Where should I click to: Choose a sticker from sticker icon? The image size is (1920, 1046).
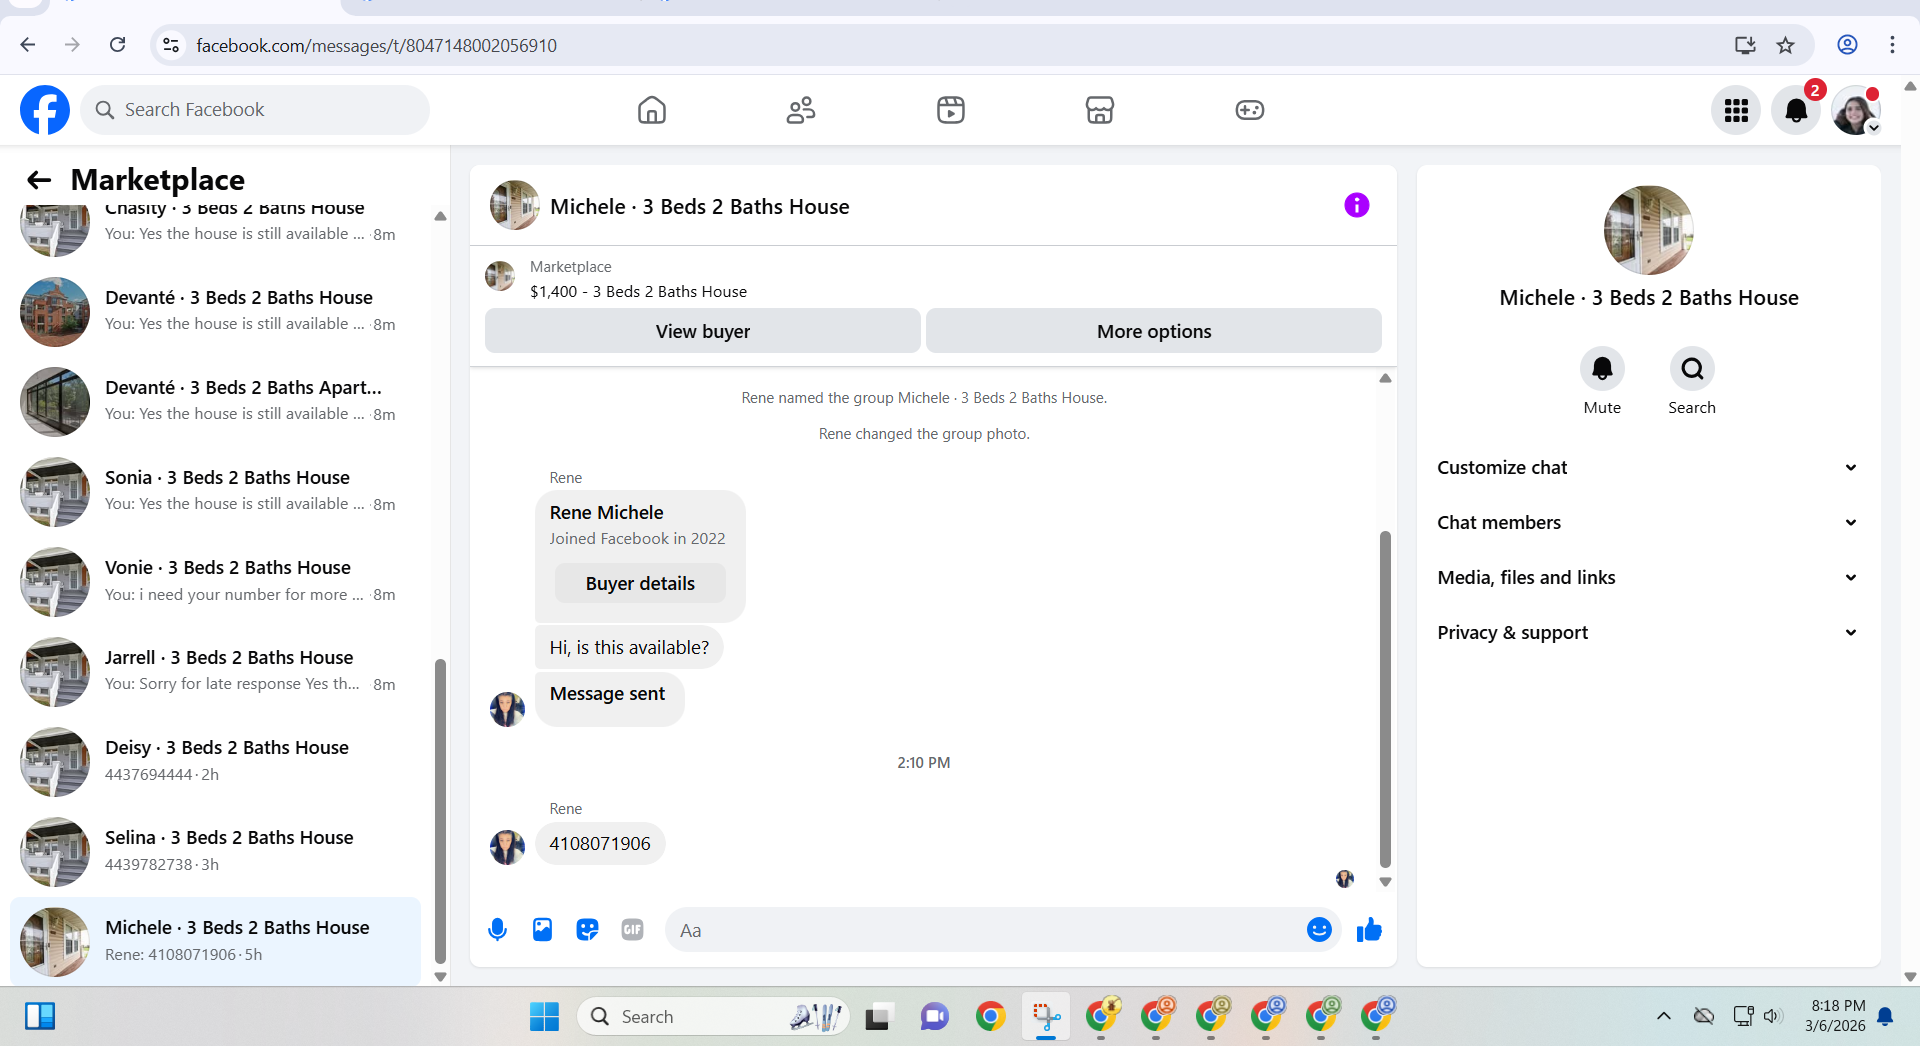click(587, 930)
